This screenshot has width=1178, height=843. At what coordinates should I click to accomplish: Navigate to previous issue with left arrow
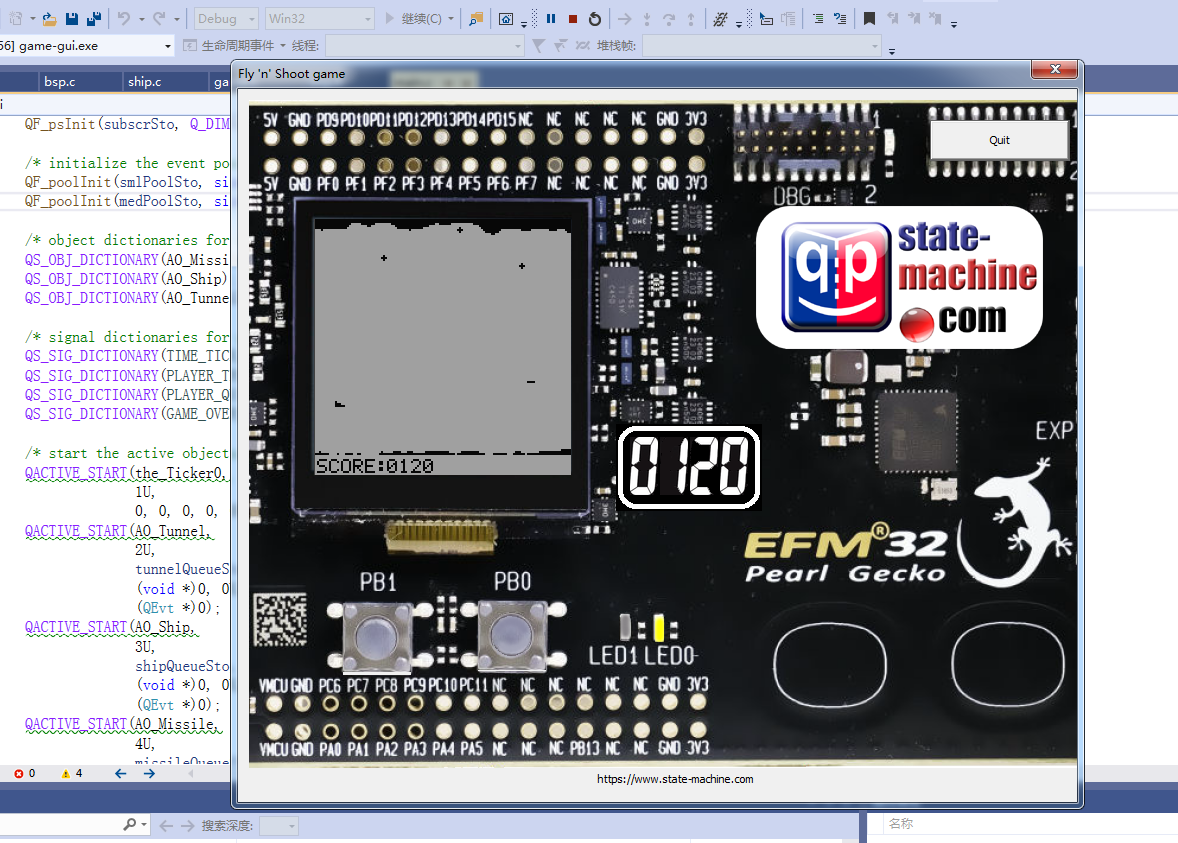[120, 773]
